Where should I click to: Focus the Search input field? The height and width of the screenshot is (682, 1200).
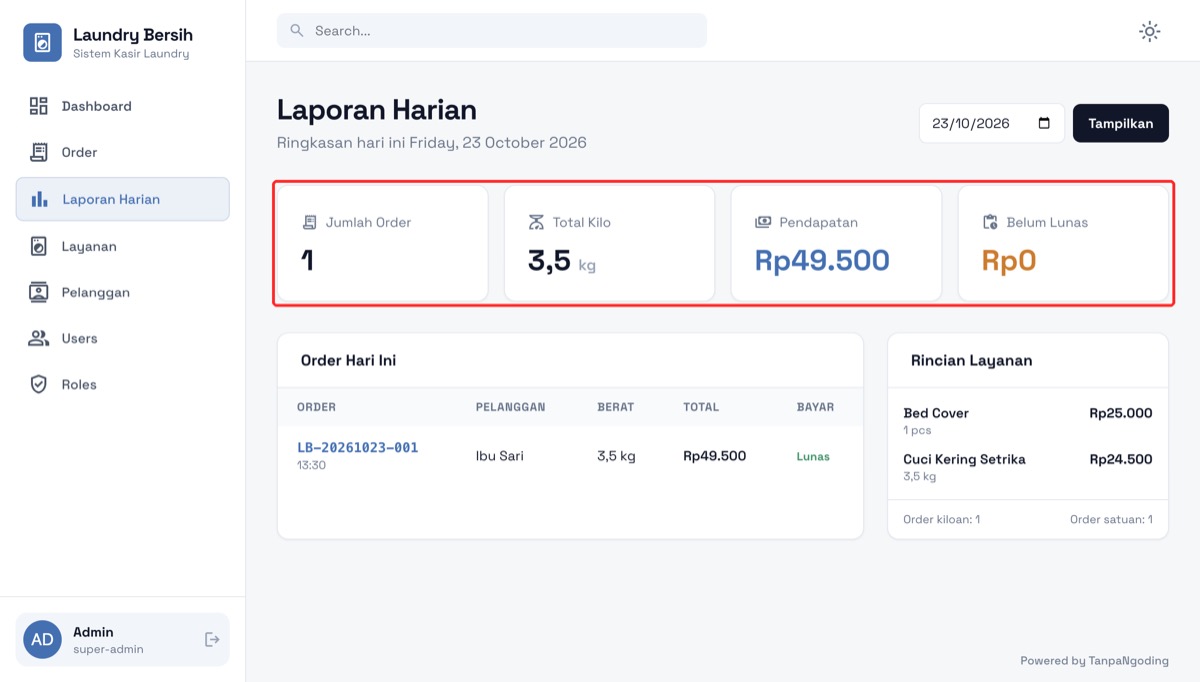tap(492, 31)
